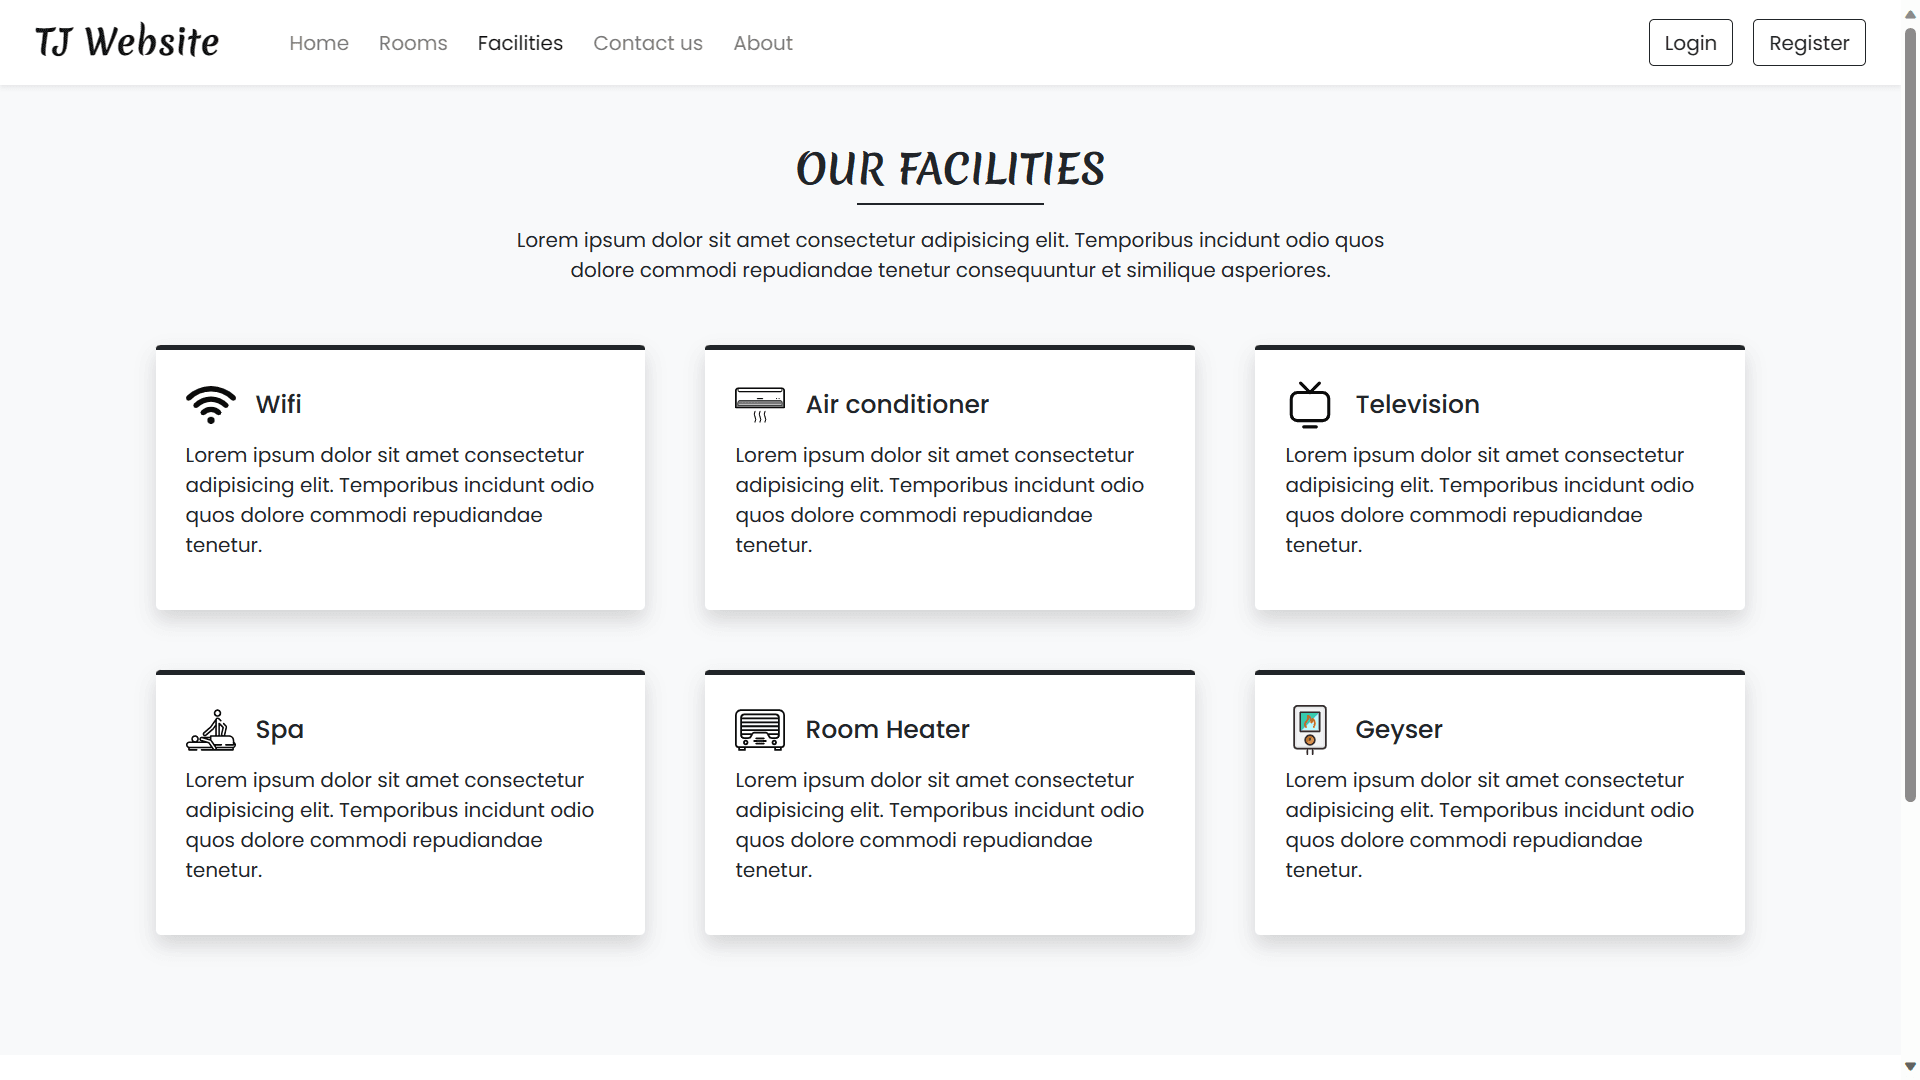Click the OUR FACILITIES heading
Image resolution: width=1920 pixels, height=1080 pixels.
coord(950,169)
